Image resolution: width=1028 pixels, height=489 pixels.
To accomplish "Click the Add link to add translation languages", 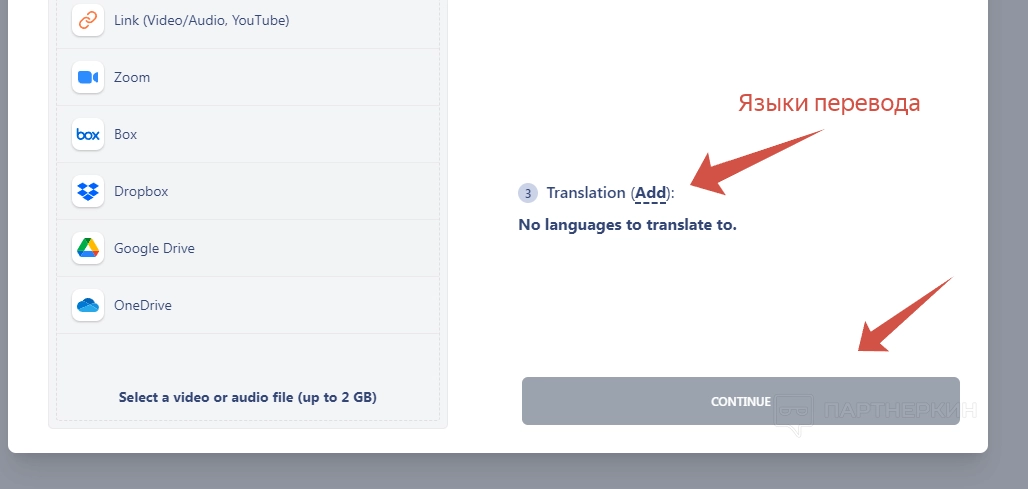I will point(651,193).
